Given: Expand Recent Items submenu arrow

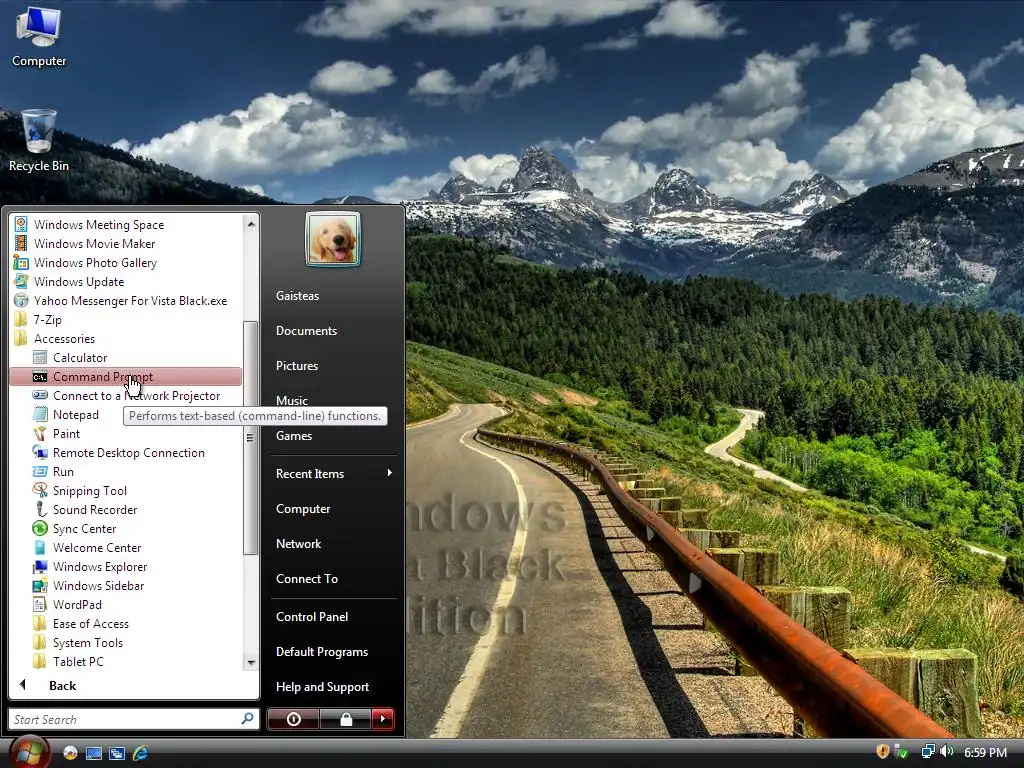Looking at the screenshot, I should tap(389, 473).
